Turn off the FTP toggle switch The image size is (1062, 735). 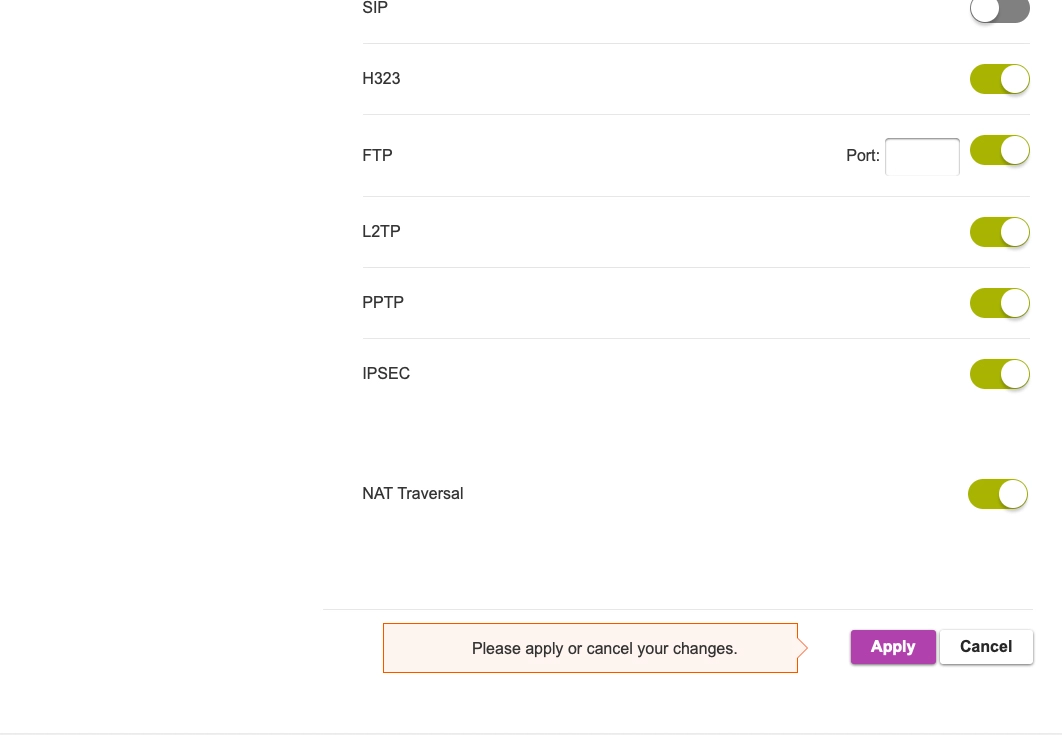(999, 150)
